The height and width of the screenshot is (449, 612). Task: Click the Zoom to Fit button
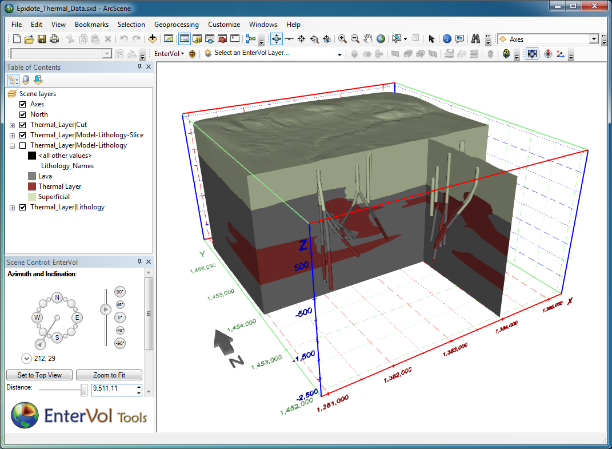click(x=109, y=375)
